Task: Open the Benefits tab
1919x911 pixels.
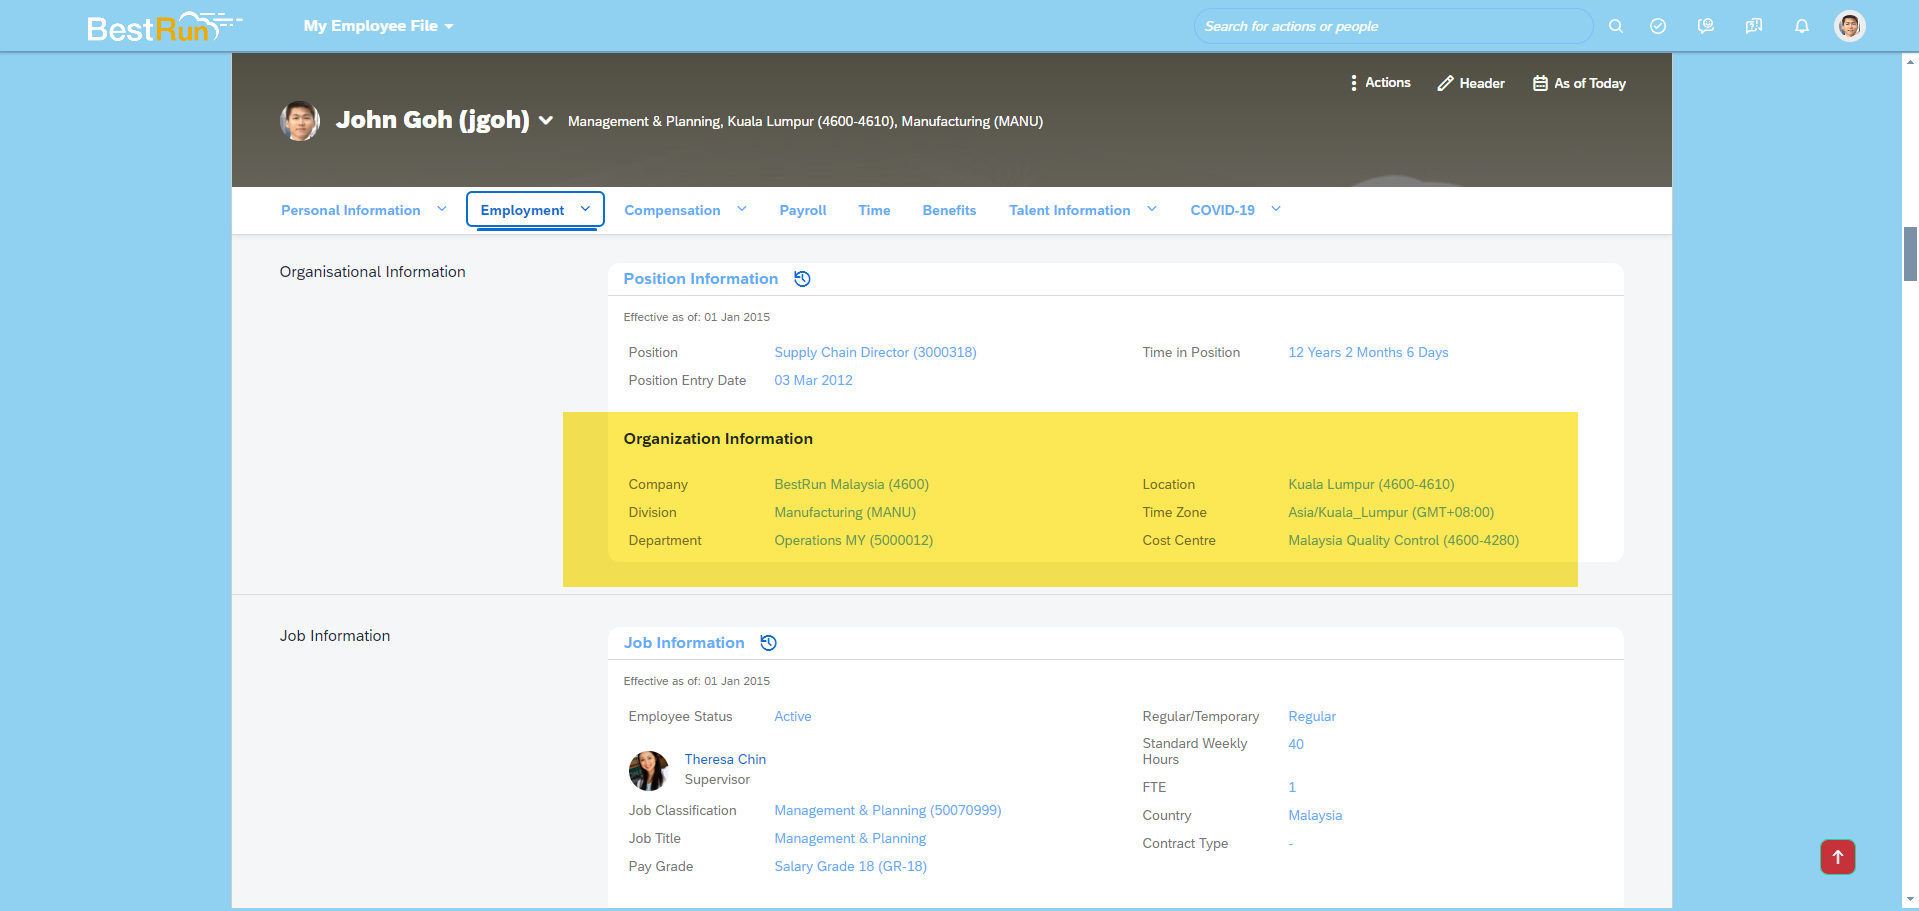Action: pos(949,210)
